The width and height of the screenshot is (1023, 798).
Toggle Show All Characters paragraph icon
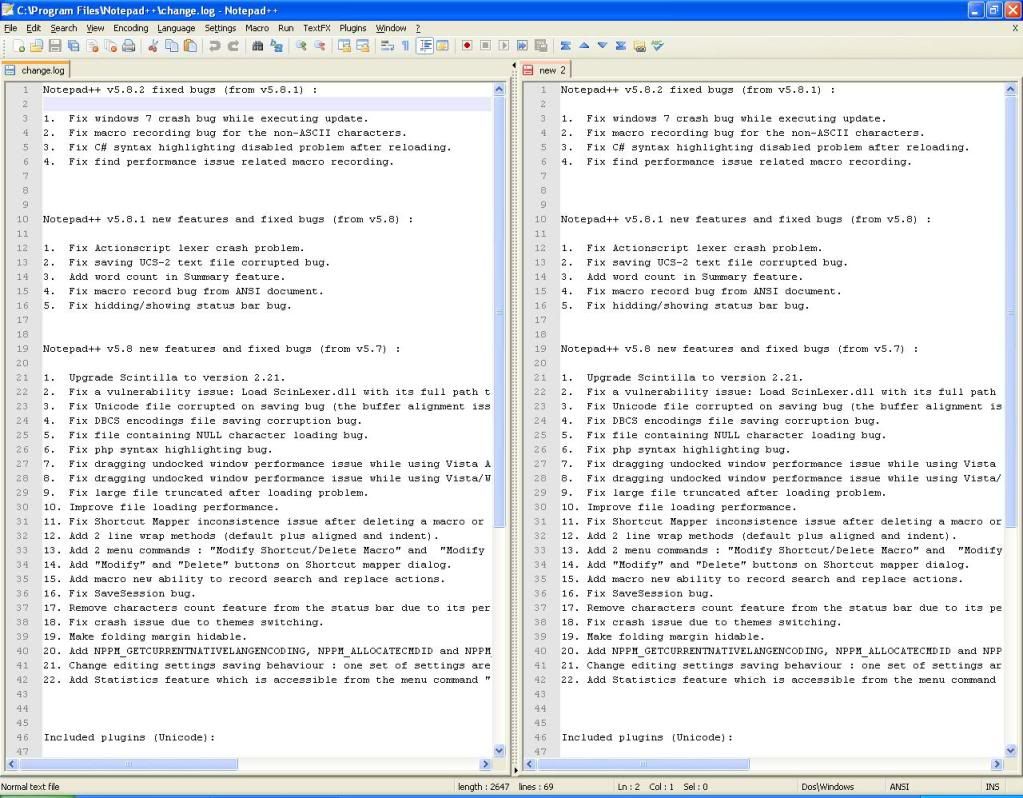pos(405,46)
